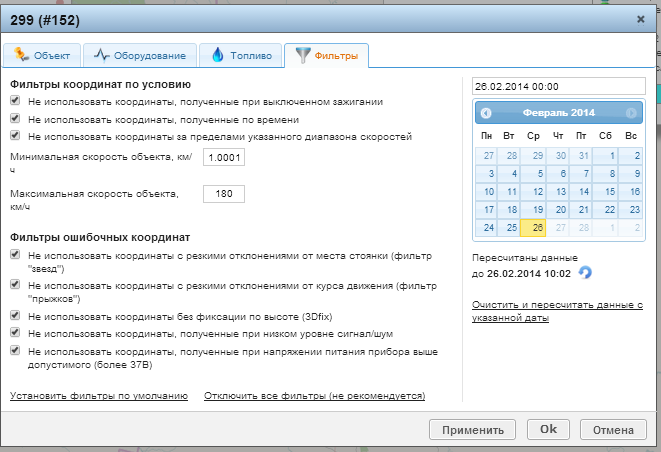Disable the speed range coordinates filter
The height and width of the screenshot is (452, 661).
pos(15,136)
